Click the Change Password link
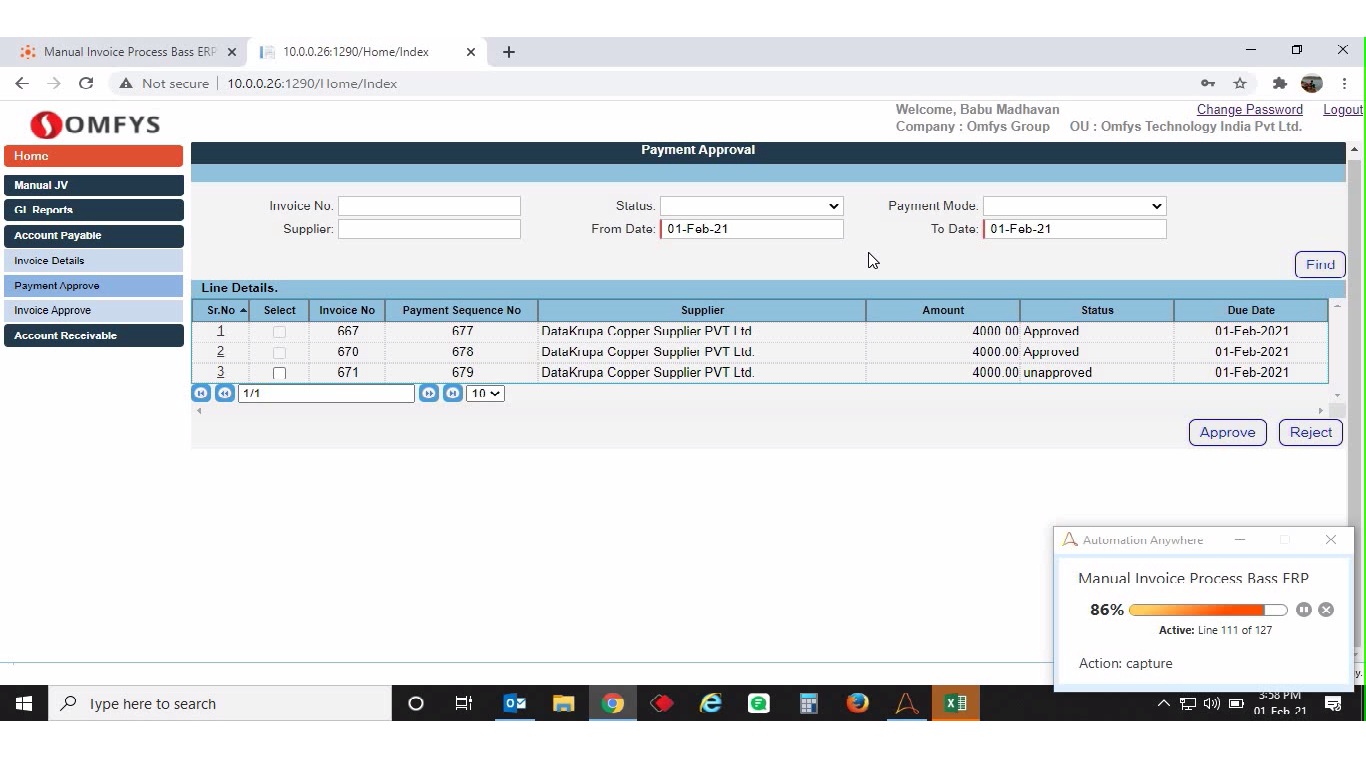 pos(1249,110)
